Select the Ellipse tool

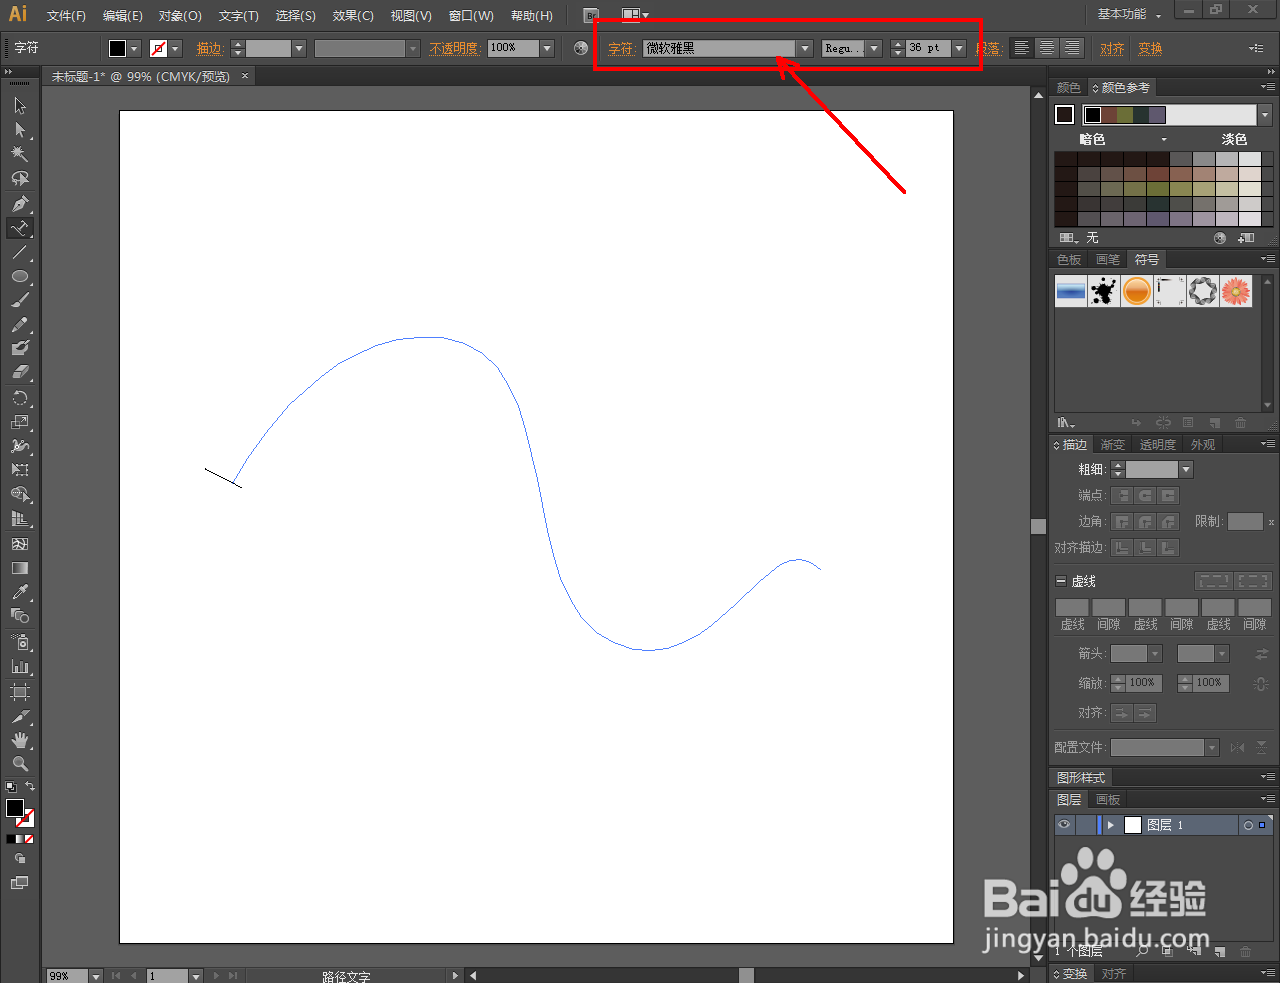point(20,276)
